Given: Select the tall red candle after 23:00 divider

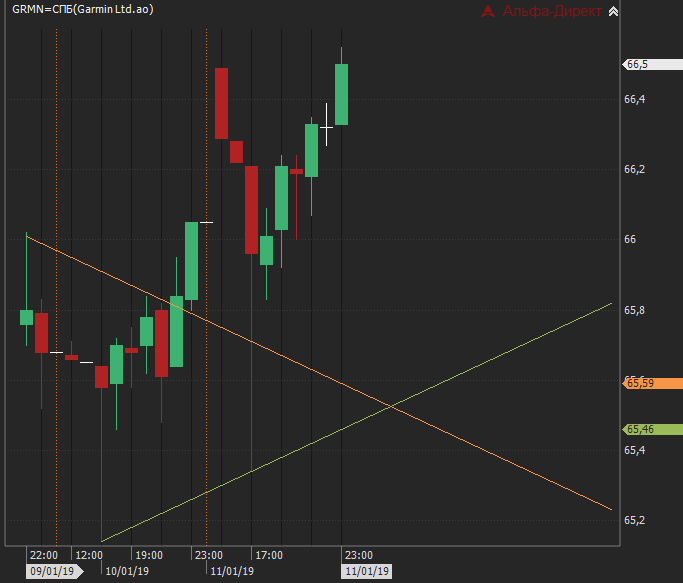Looking at the screenshot, I should 221,104.
